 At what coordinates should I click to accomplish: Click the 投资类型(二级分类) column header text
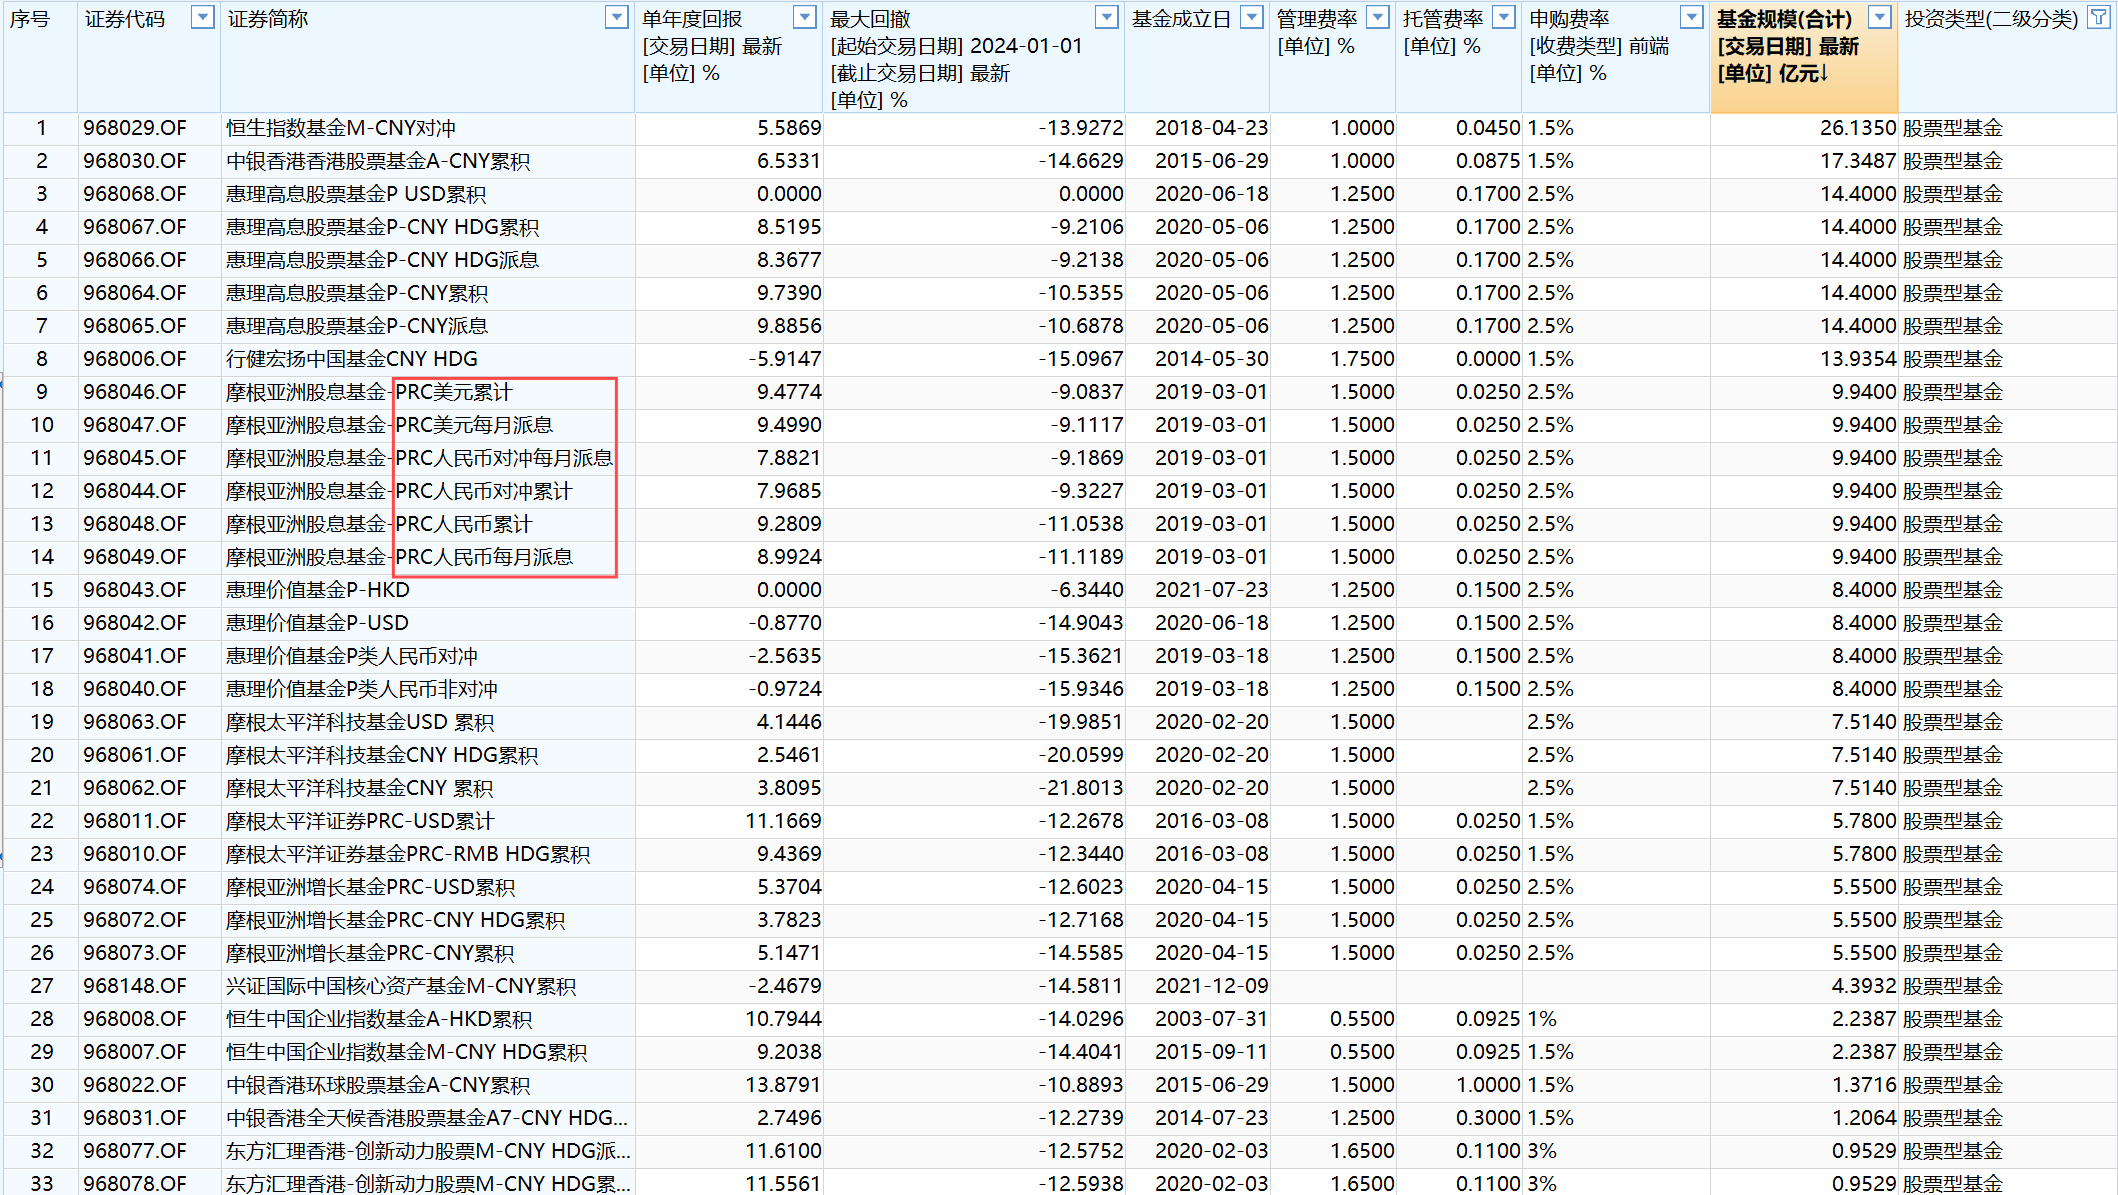pos(1991,19)
